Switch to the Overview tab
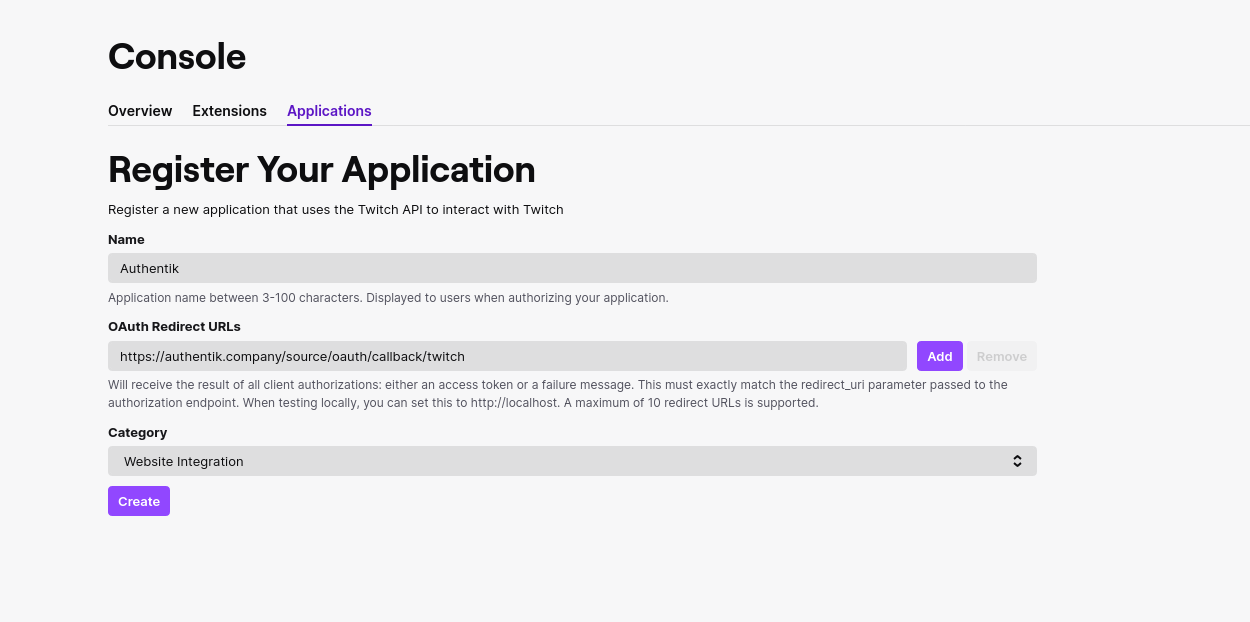The height and width of the screenshot is (622, 1250). (140, 111)
